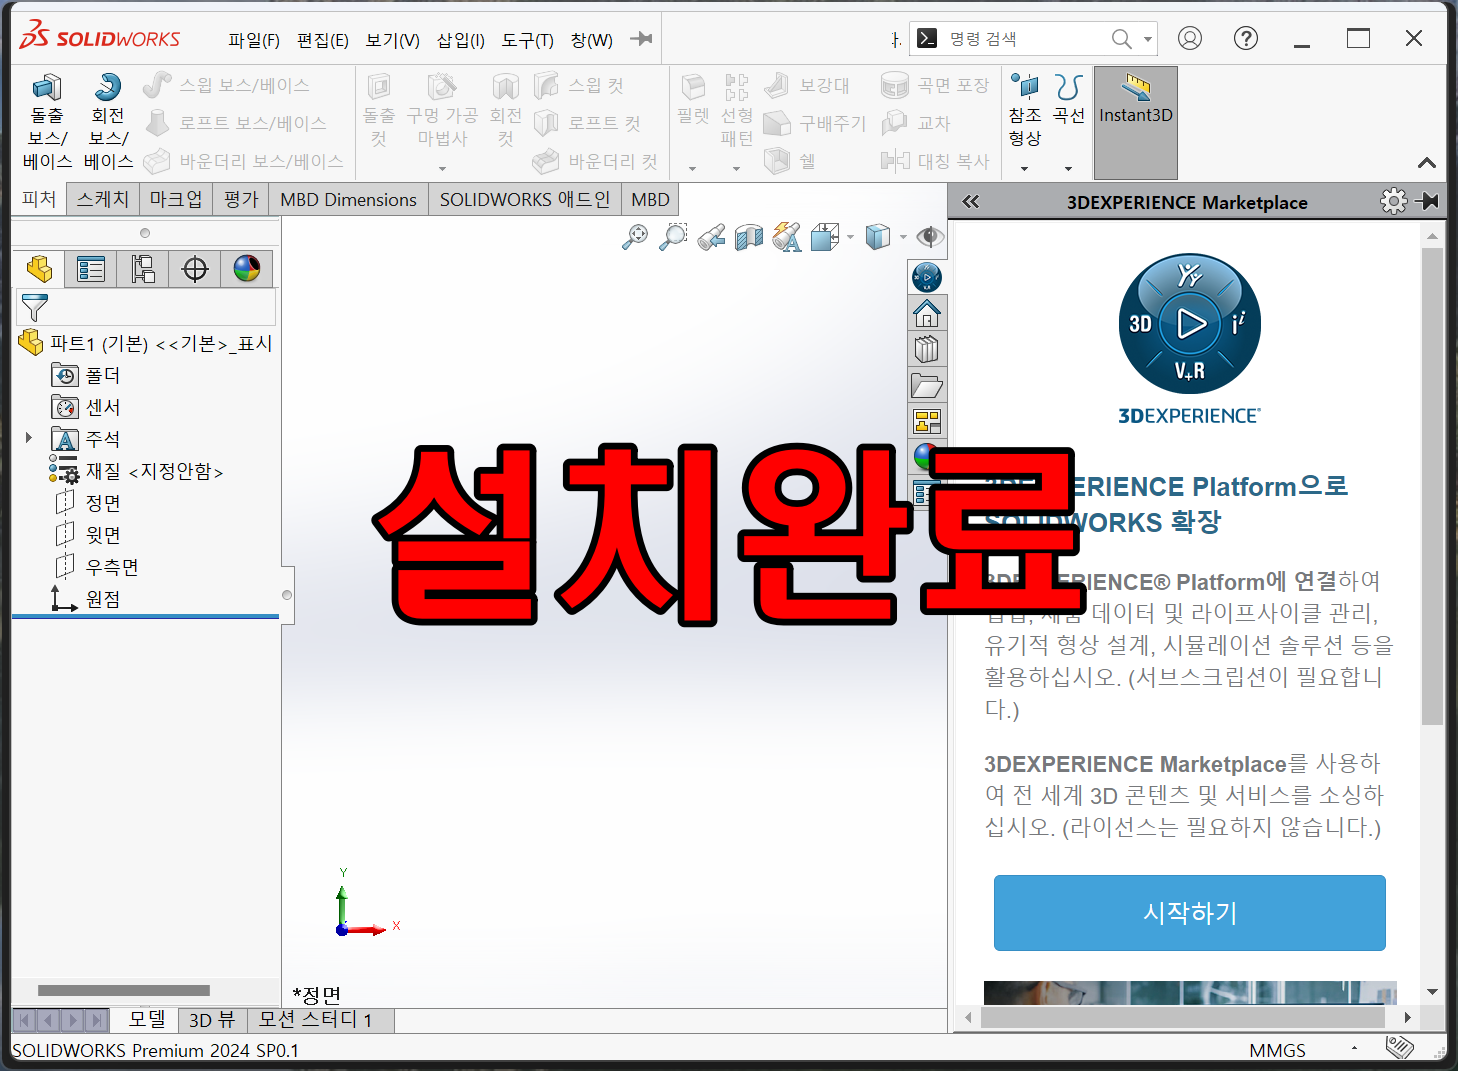The image size is (1458, 1071).
Task: Open Design Library icon in task pane
Action: coord(927,349)
